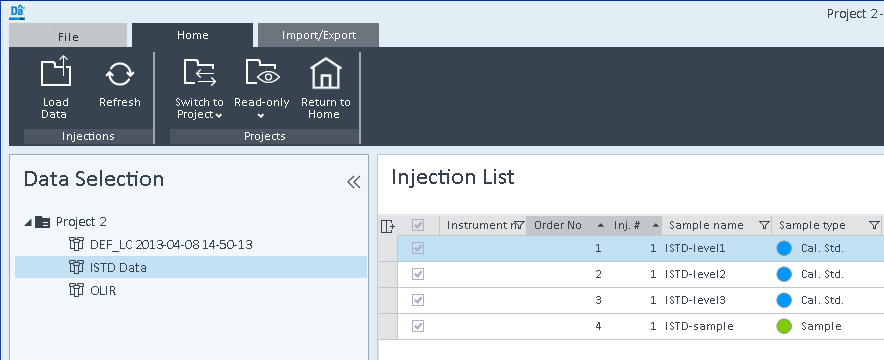Click the Sample name filter icon
The image size is (884, 360).
coord(764,225)
